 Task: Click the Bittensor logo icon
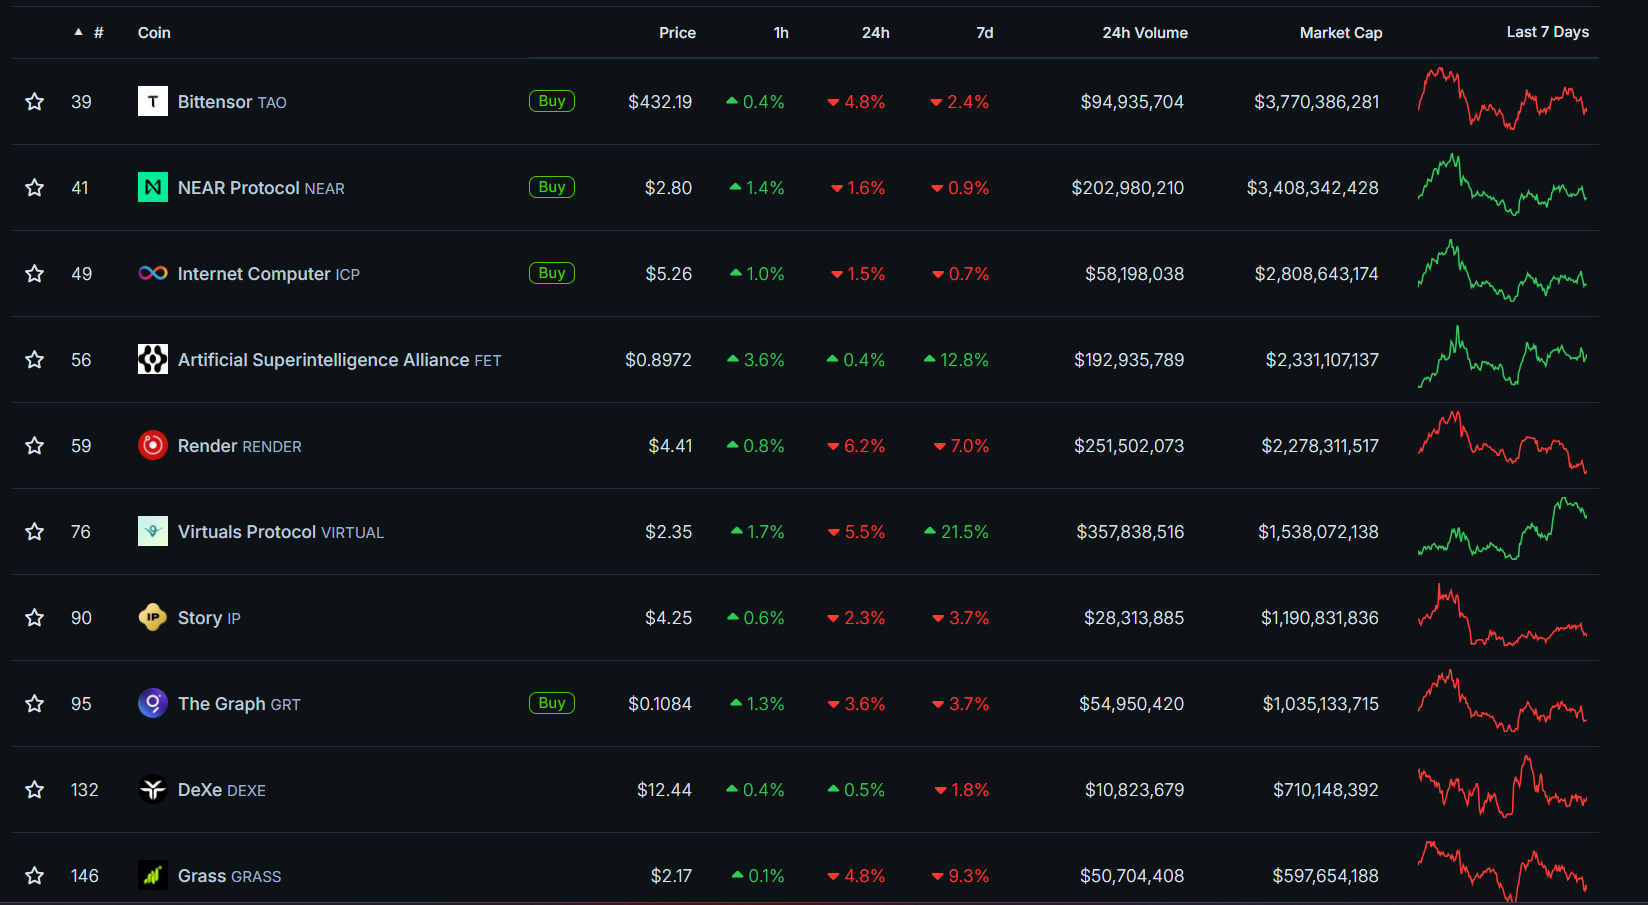pyautogui.click(x=153, y=101)
